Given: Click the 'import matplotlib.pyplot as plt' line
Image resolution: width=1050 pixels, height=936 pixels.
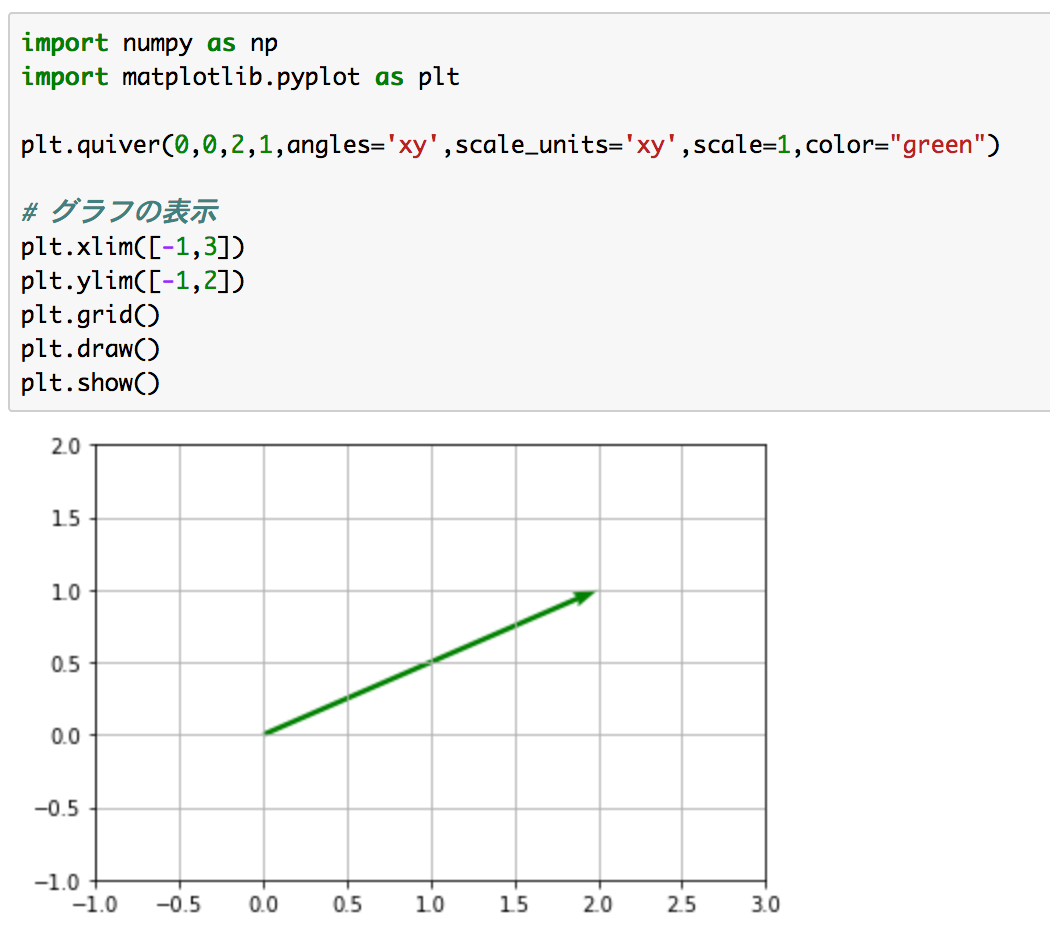Looking at the screenshot, I should (240, 77).
